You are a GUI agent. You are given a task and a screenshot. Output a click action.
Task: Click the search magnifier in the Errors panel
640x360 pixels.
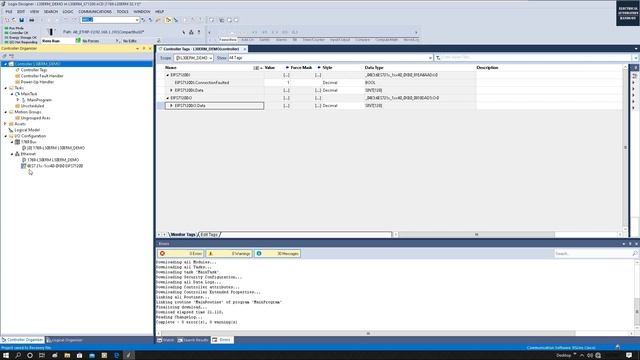point(635,253)
